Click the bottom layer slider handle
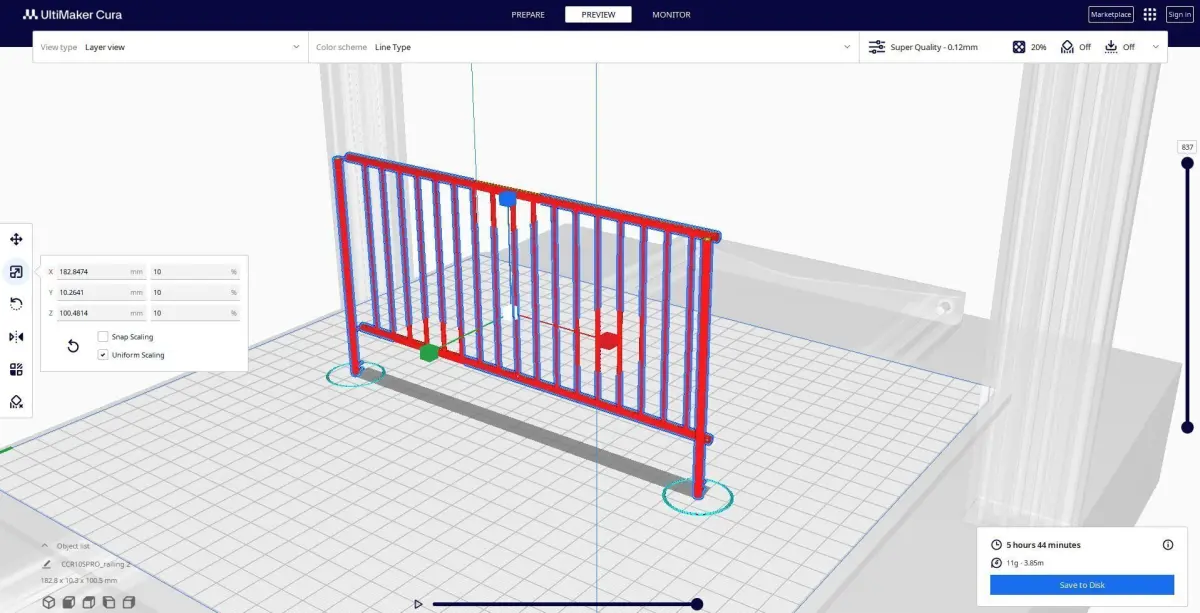The width and height of the screenshot is (1200, 613). click(1187, 427)
